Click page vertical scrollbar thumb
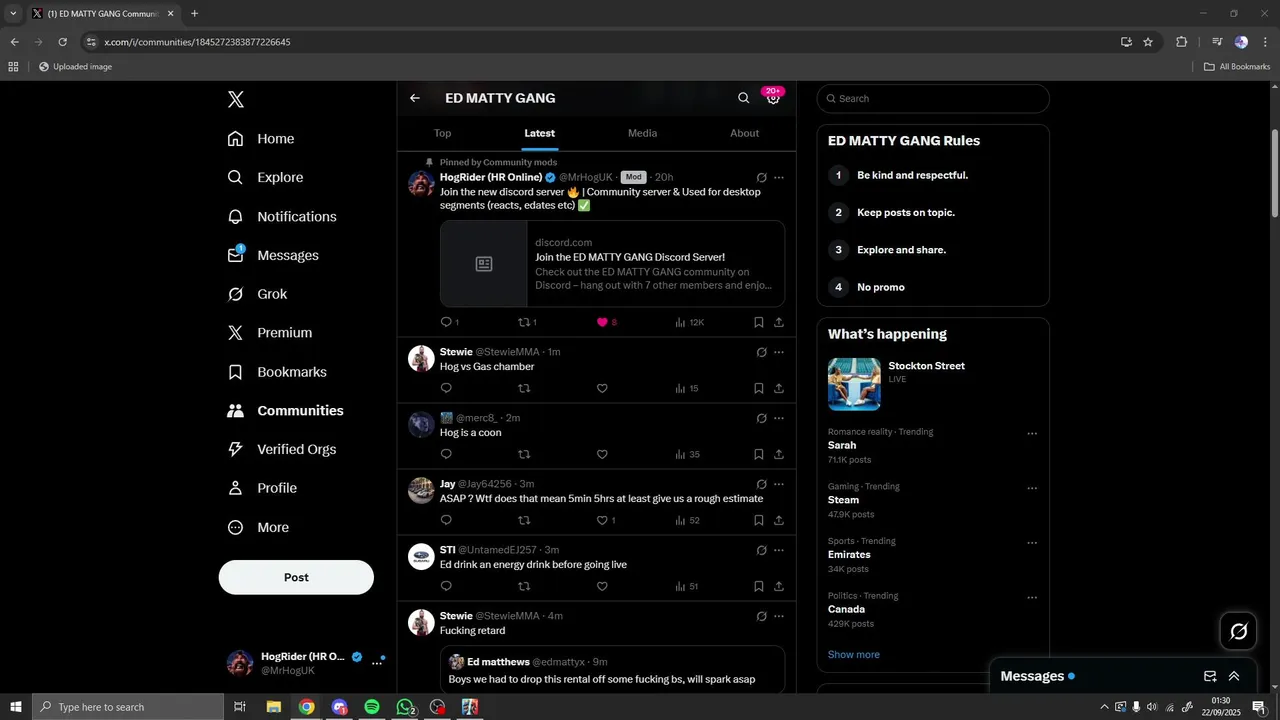 pos(1274,172)
